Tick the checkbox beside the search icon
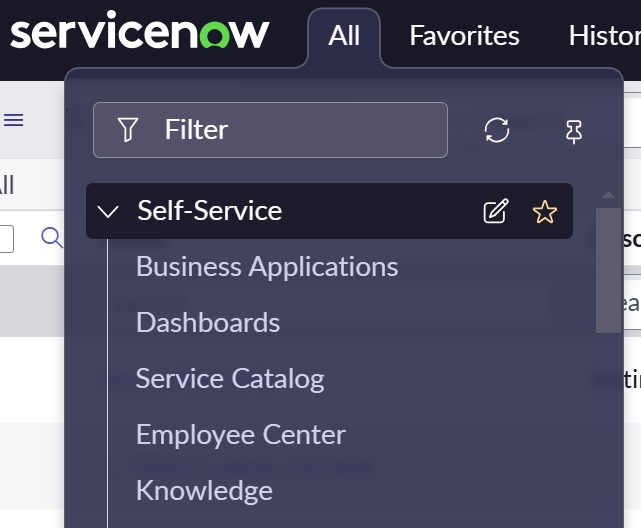641x528 pixels. click(x=5, y=238)
